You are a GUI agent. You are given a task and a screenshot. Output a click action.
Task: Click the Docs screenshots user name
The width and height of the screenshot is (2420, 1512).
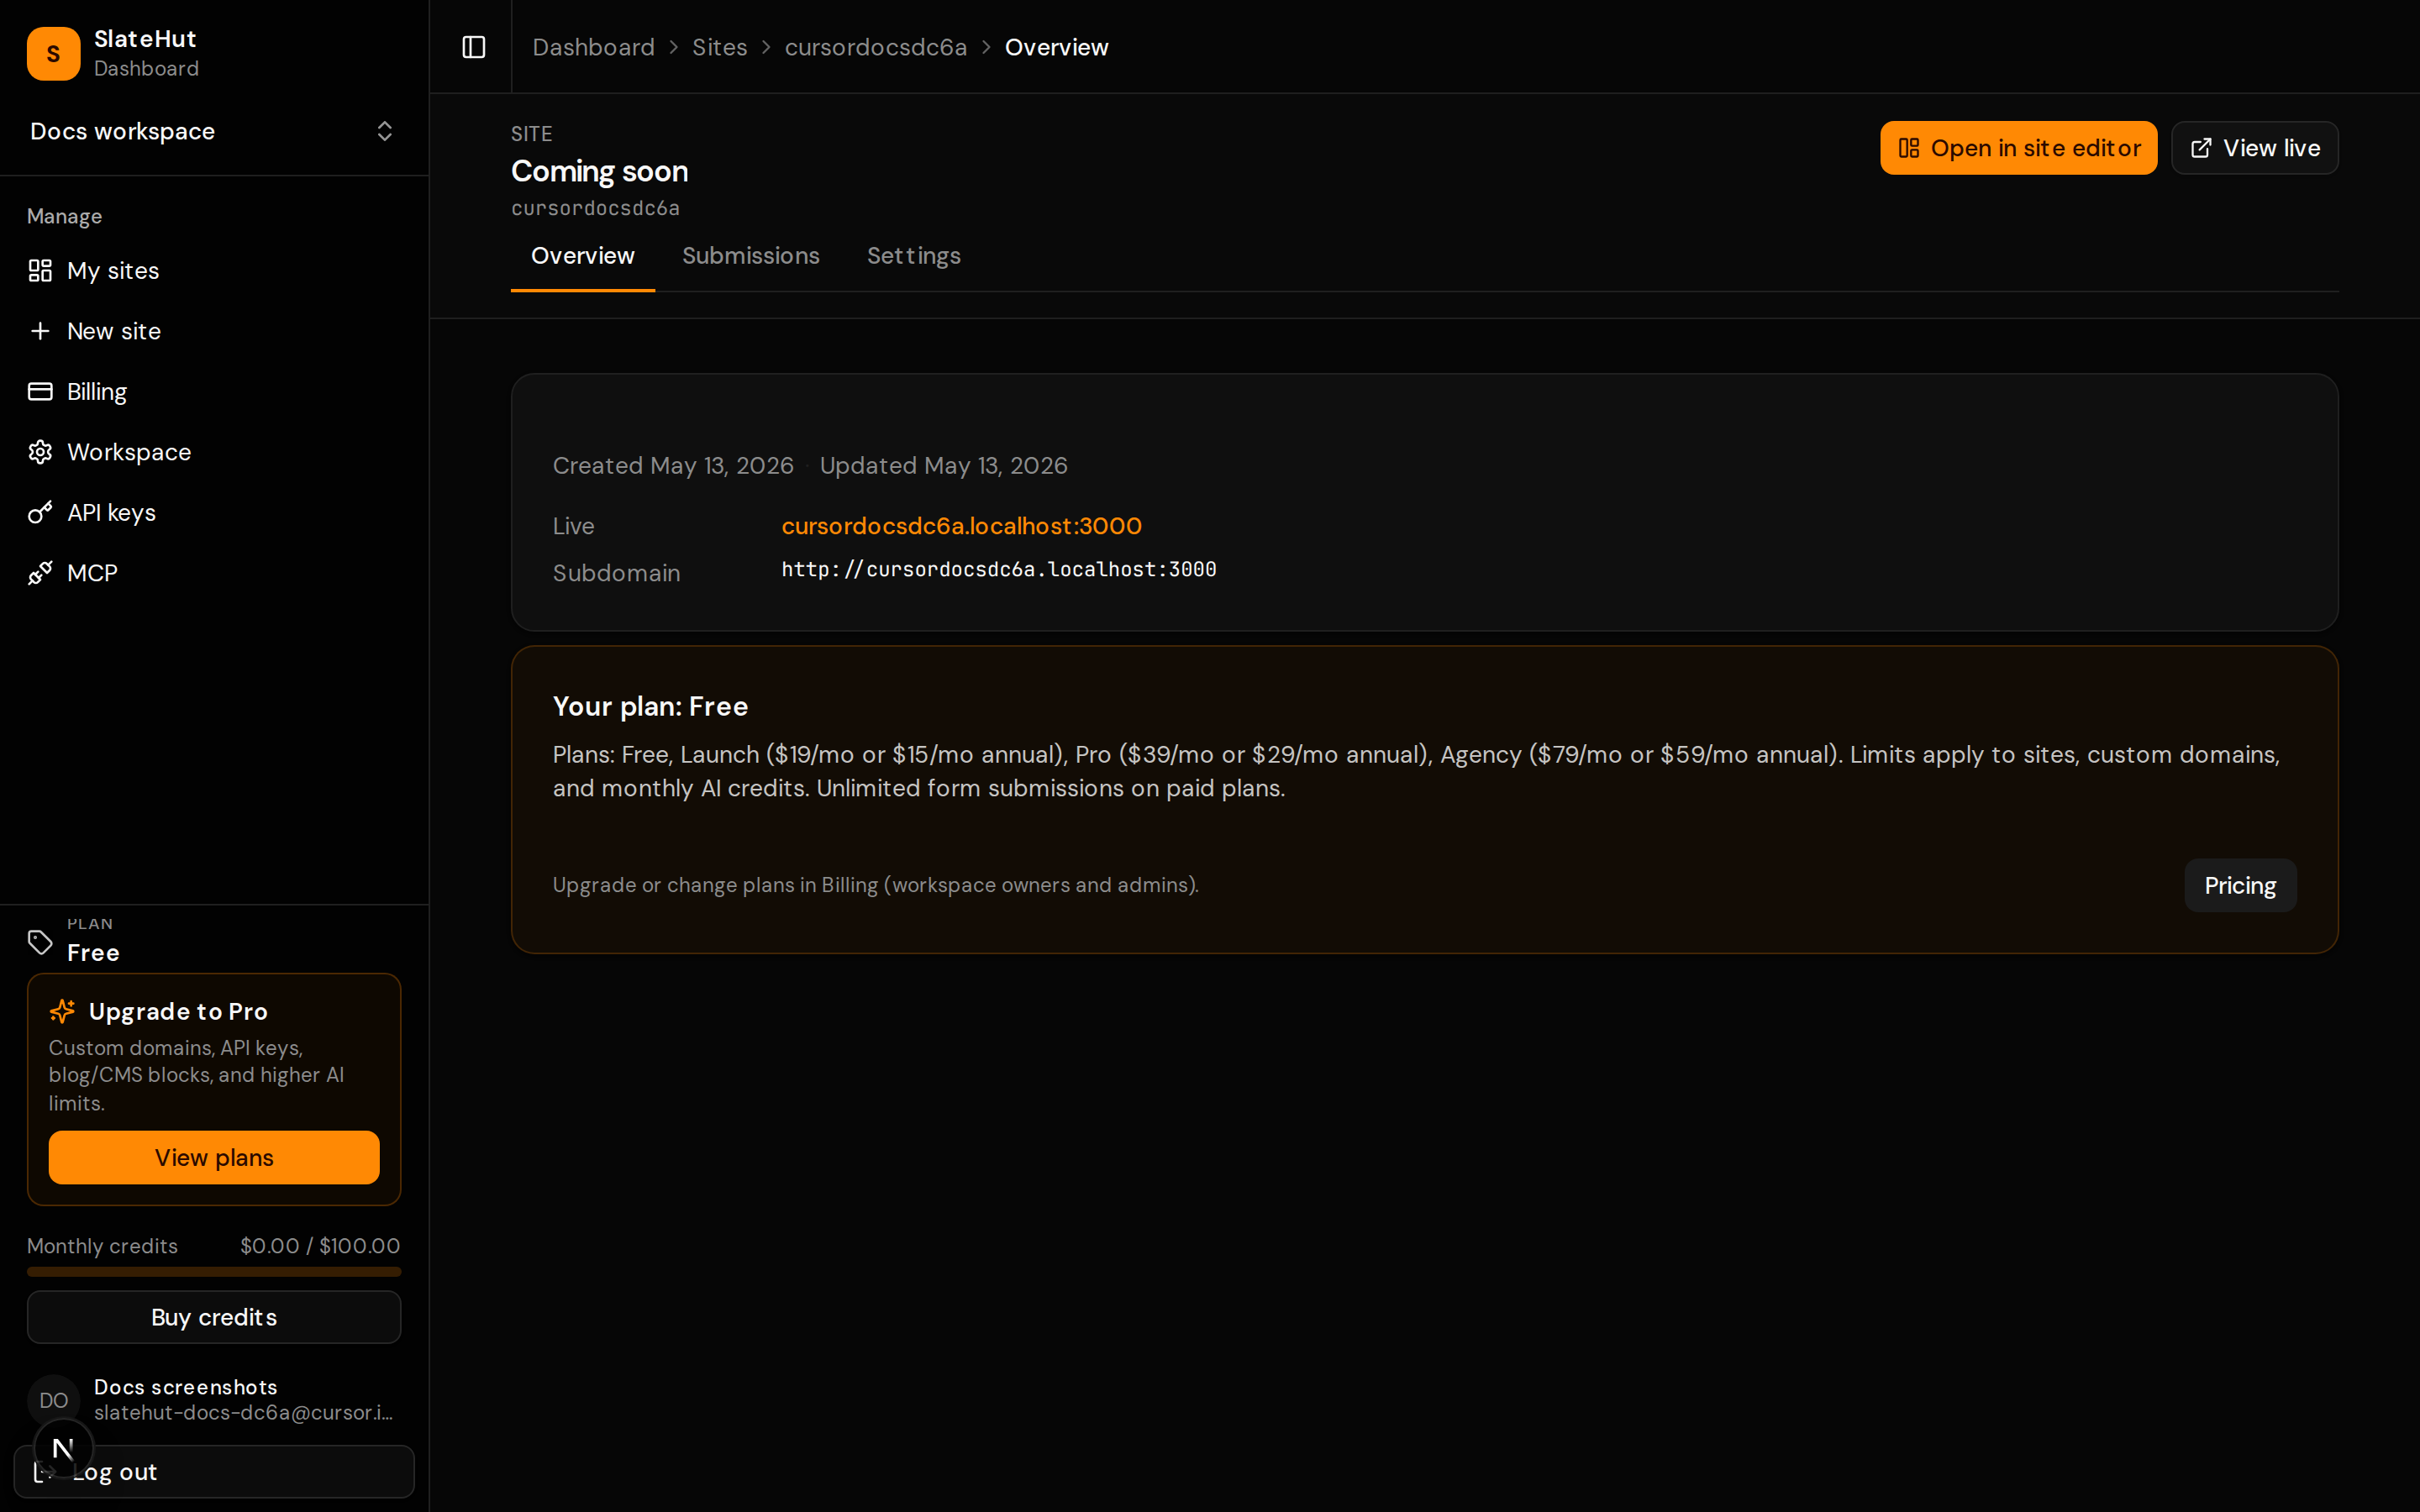[185, 1387]
